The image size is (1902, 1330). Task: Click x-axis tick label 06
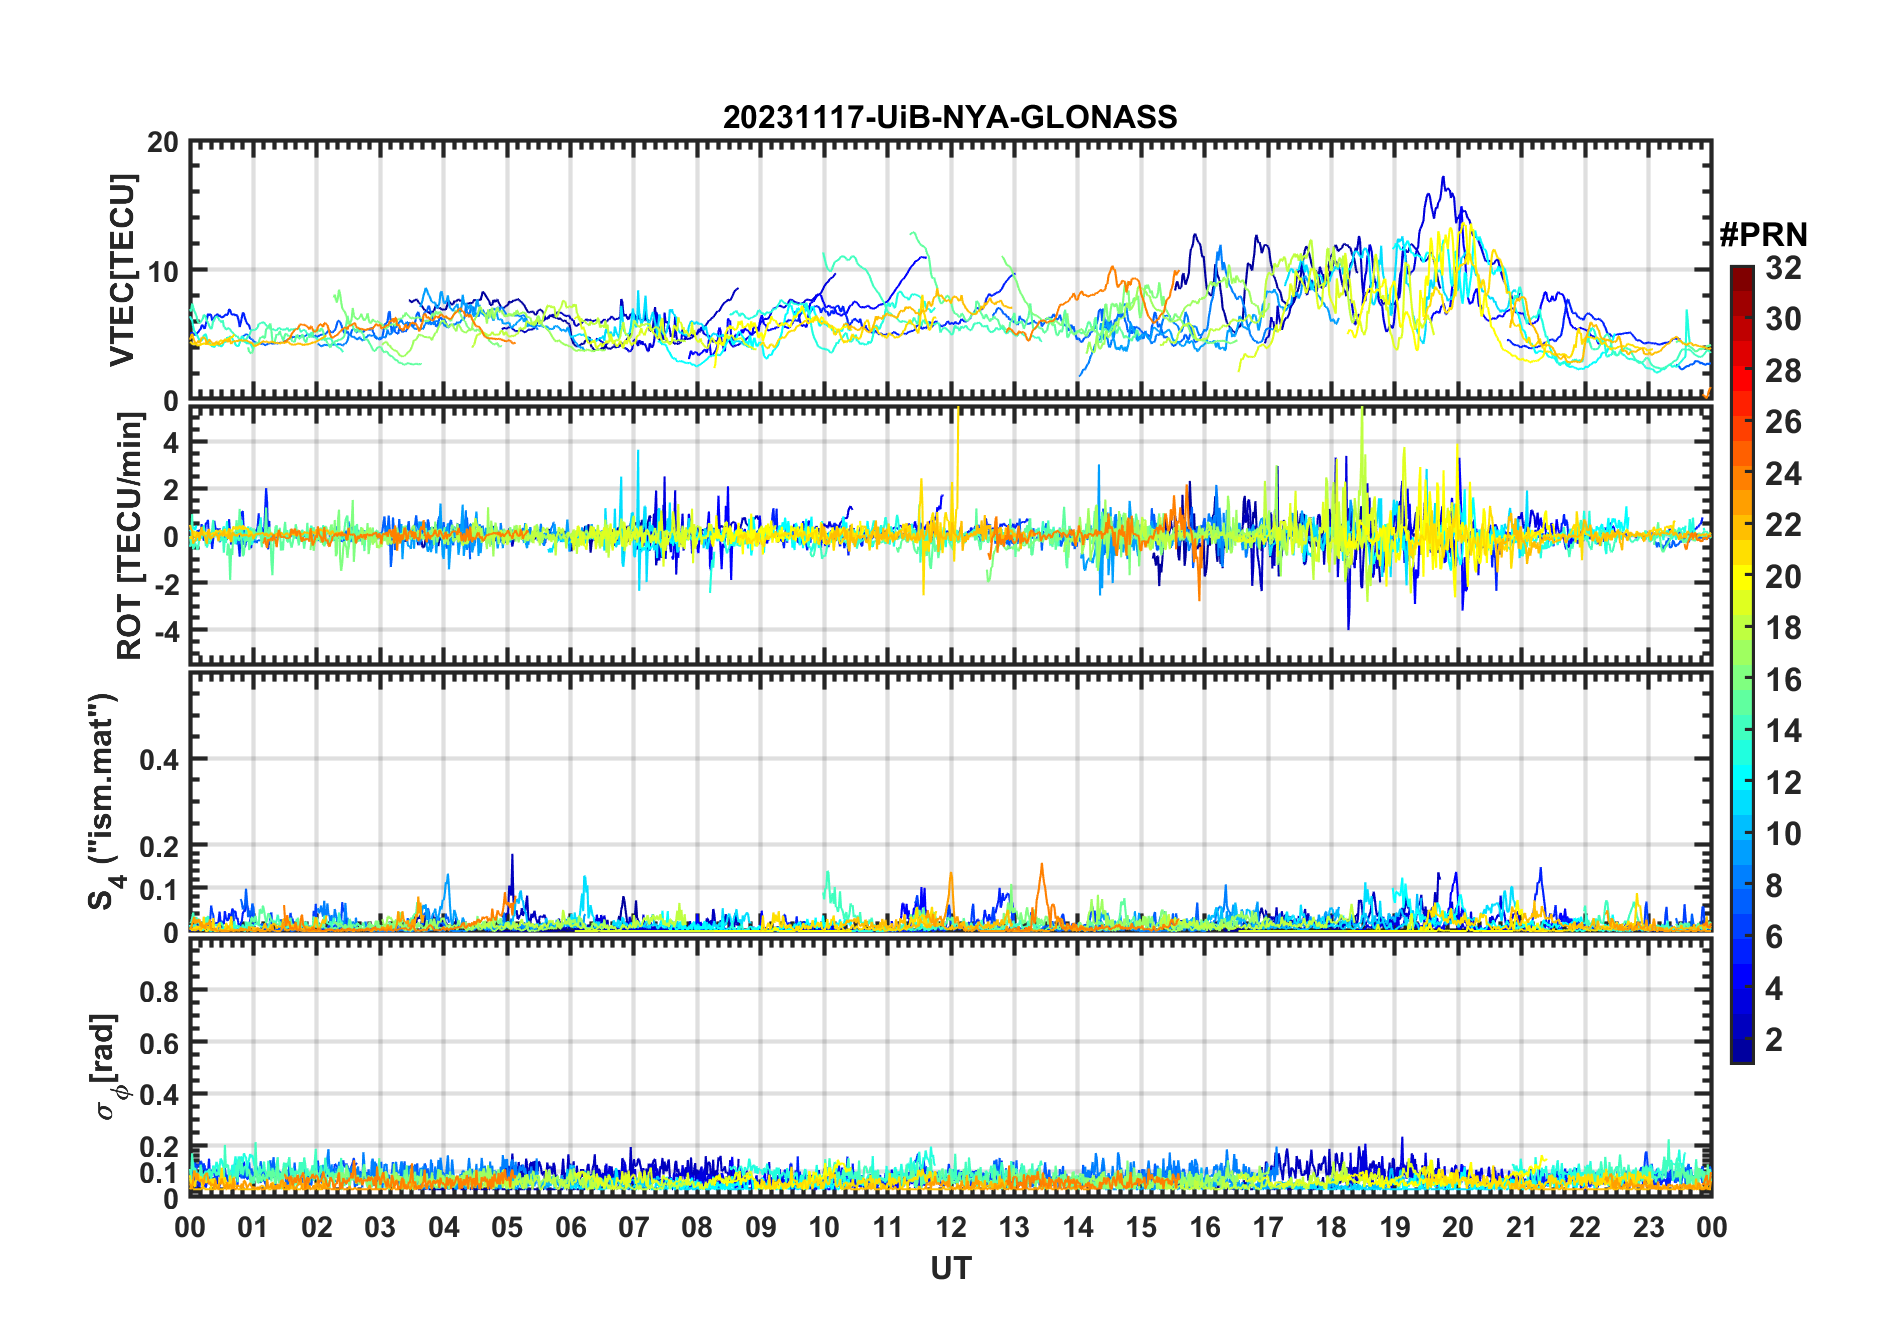coord(570,1227)
